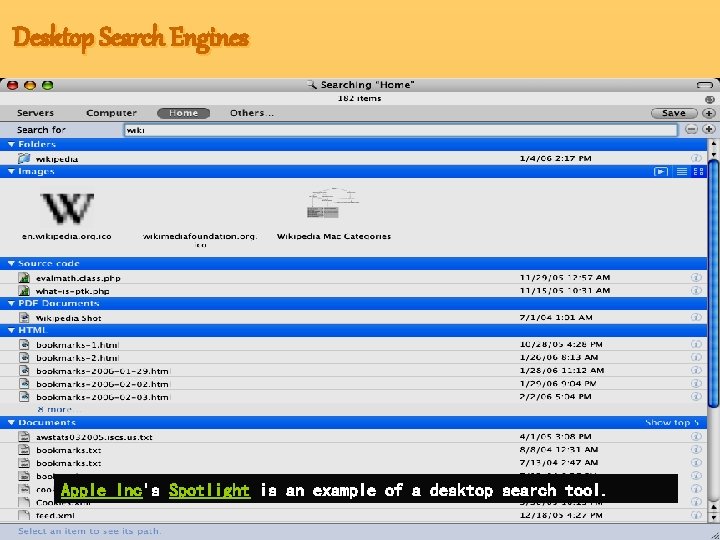720x540 pixels.
Task: Select the Wikipedia Shot PDF
Action: (x=68, y=318)
